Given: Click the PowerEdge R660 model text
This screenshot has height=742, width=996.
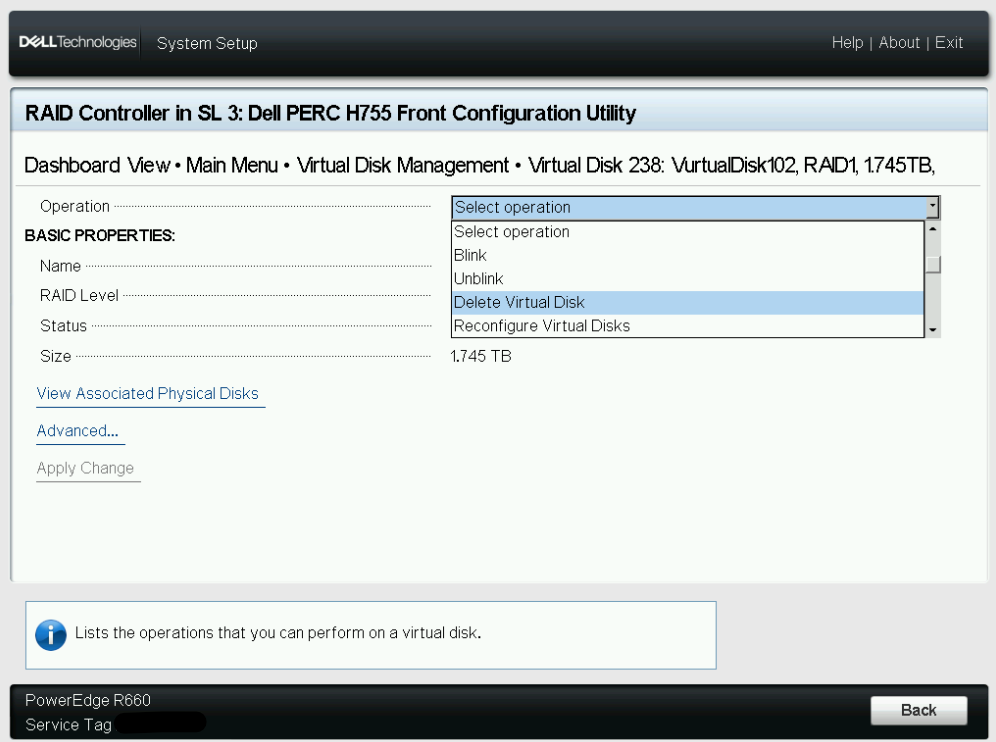Looking at the screenshot, I should pos(88,700).
